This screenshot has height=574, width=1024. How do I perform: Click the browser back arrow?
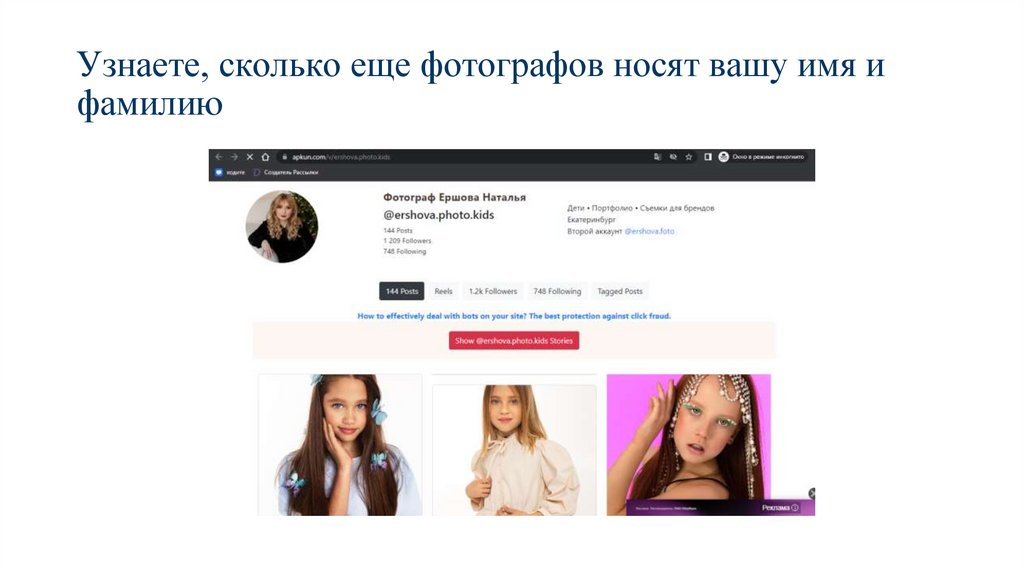219,157
